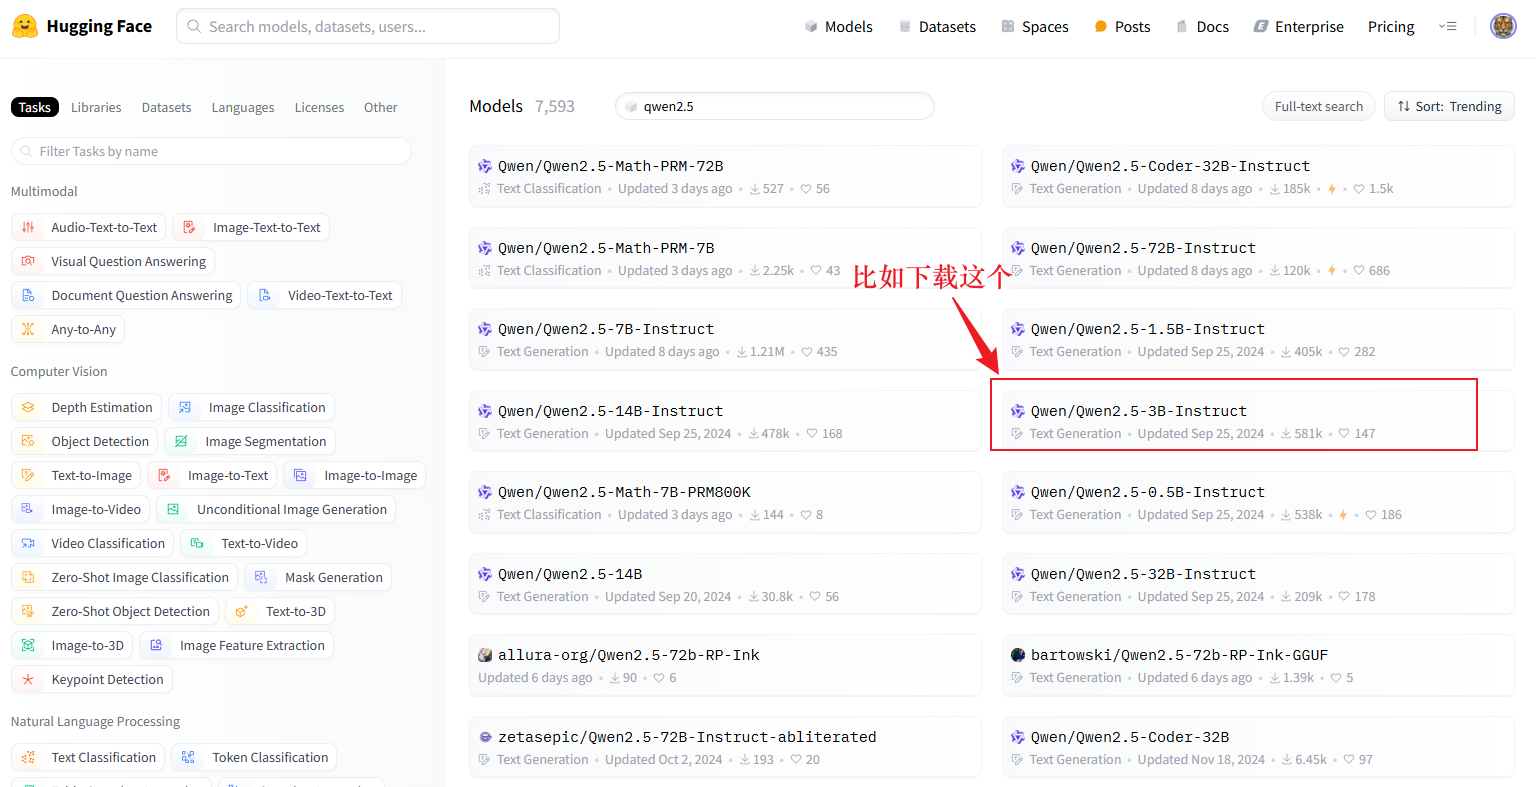This screenshot has width=1536, height=787.
Task: Click the Image-to-Text tag icon
Action: (164, 475)
